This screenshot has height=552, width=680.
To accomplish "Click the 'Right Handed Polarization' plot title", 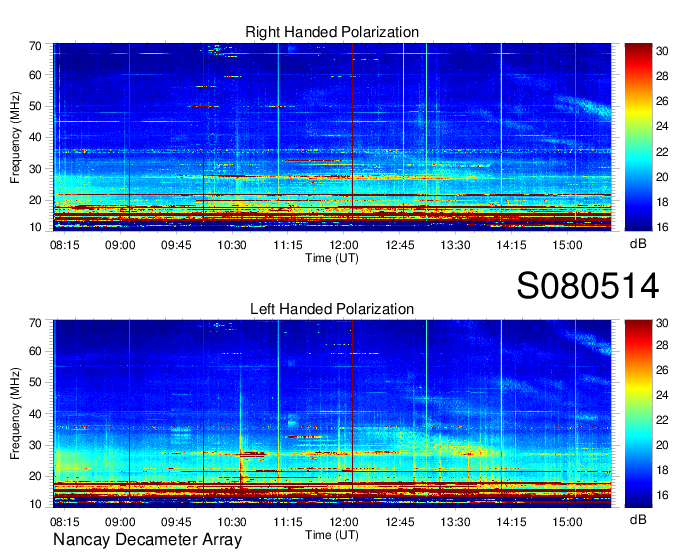I will click(332, 32).
